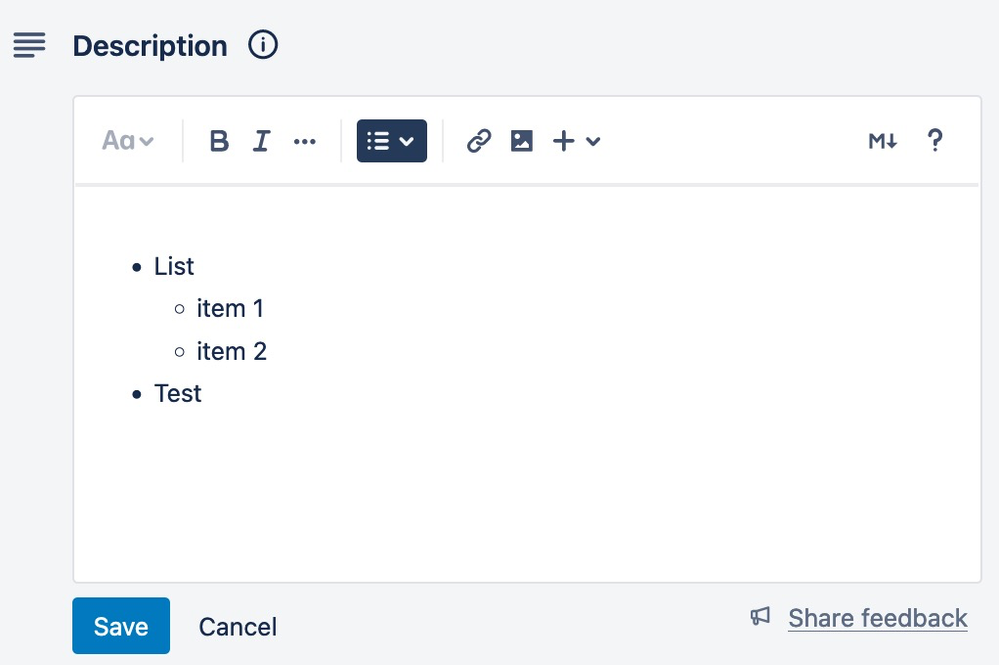
Task: Place cursor in 'item 1' text
Action: point(230,309)
